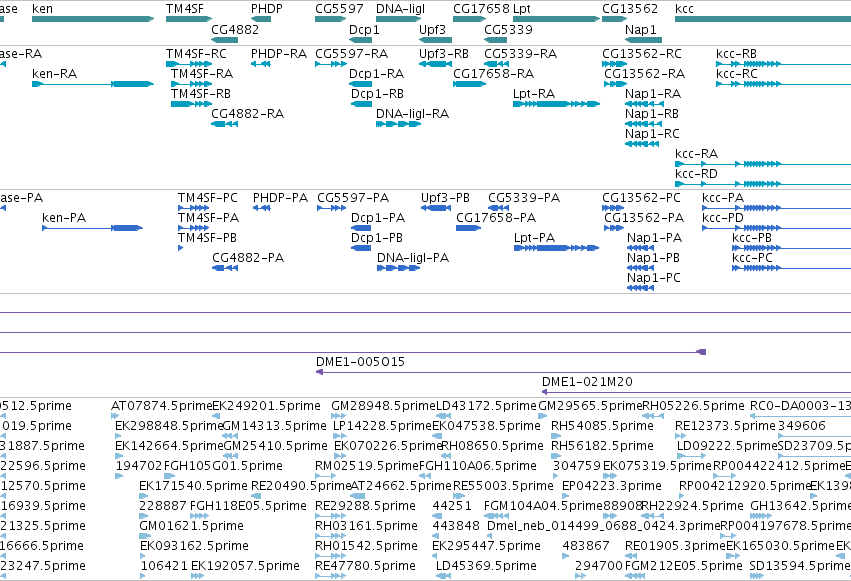Open the Nap1-RC transcript label

pos(652,134)
